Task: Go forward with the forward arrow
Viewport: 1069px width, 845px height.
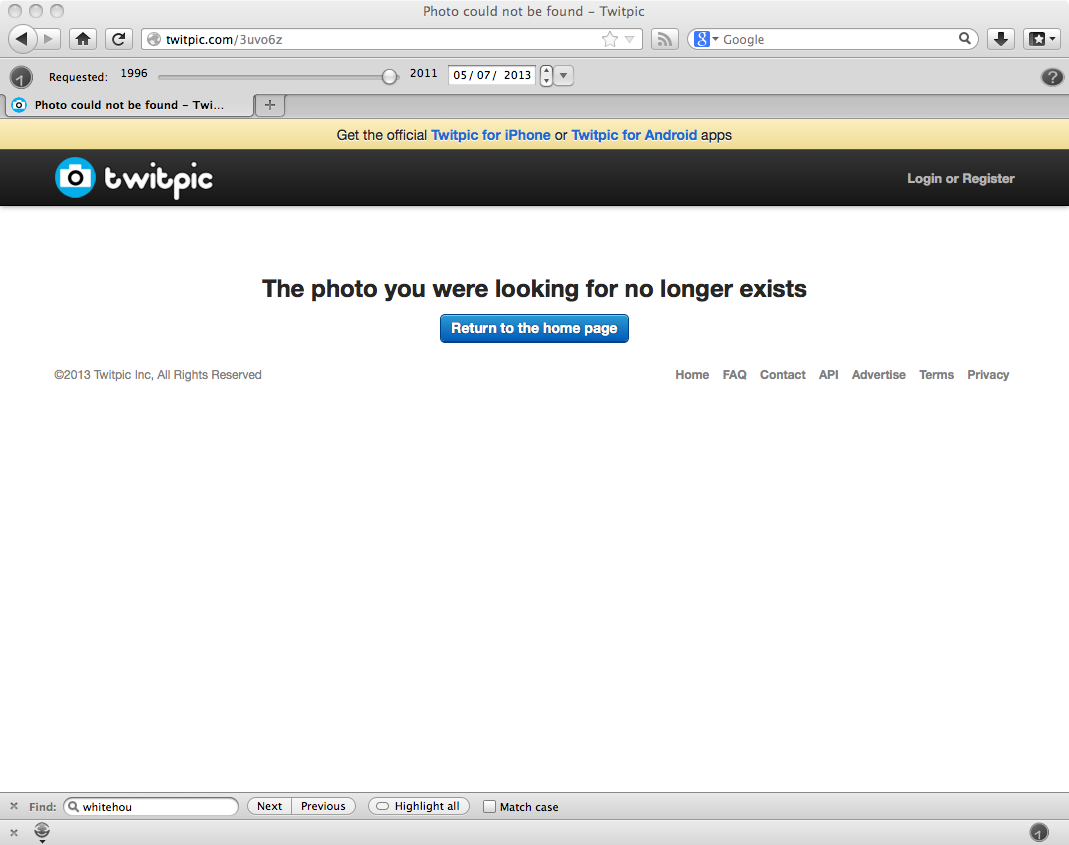Action: point(48,39)
